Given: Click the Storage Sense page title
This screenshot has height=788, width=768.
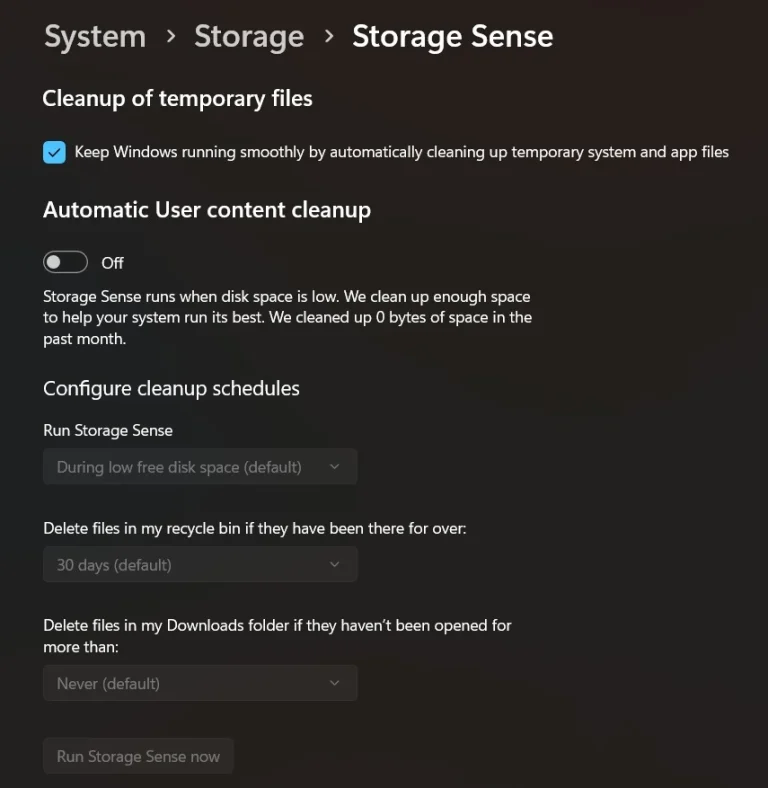Looking at the screenshot, I should tap(452, 37).
